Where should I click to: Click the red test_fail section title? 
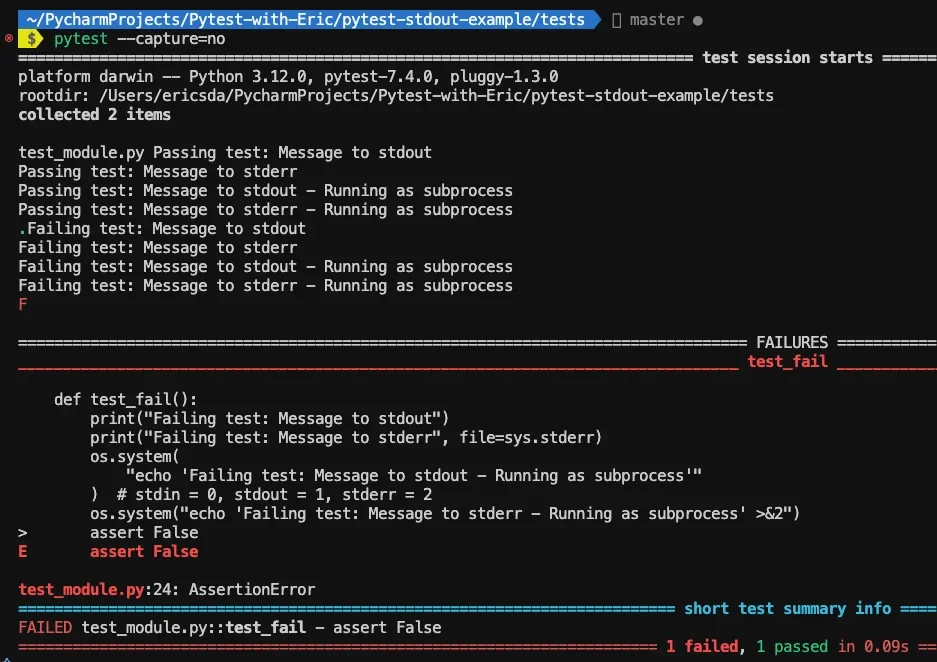click(788, 362)
